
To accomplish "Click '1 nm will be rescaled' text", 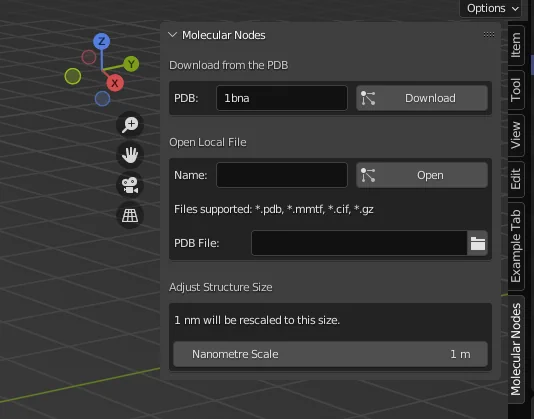I will (257, 320).
